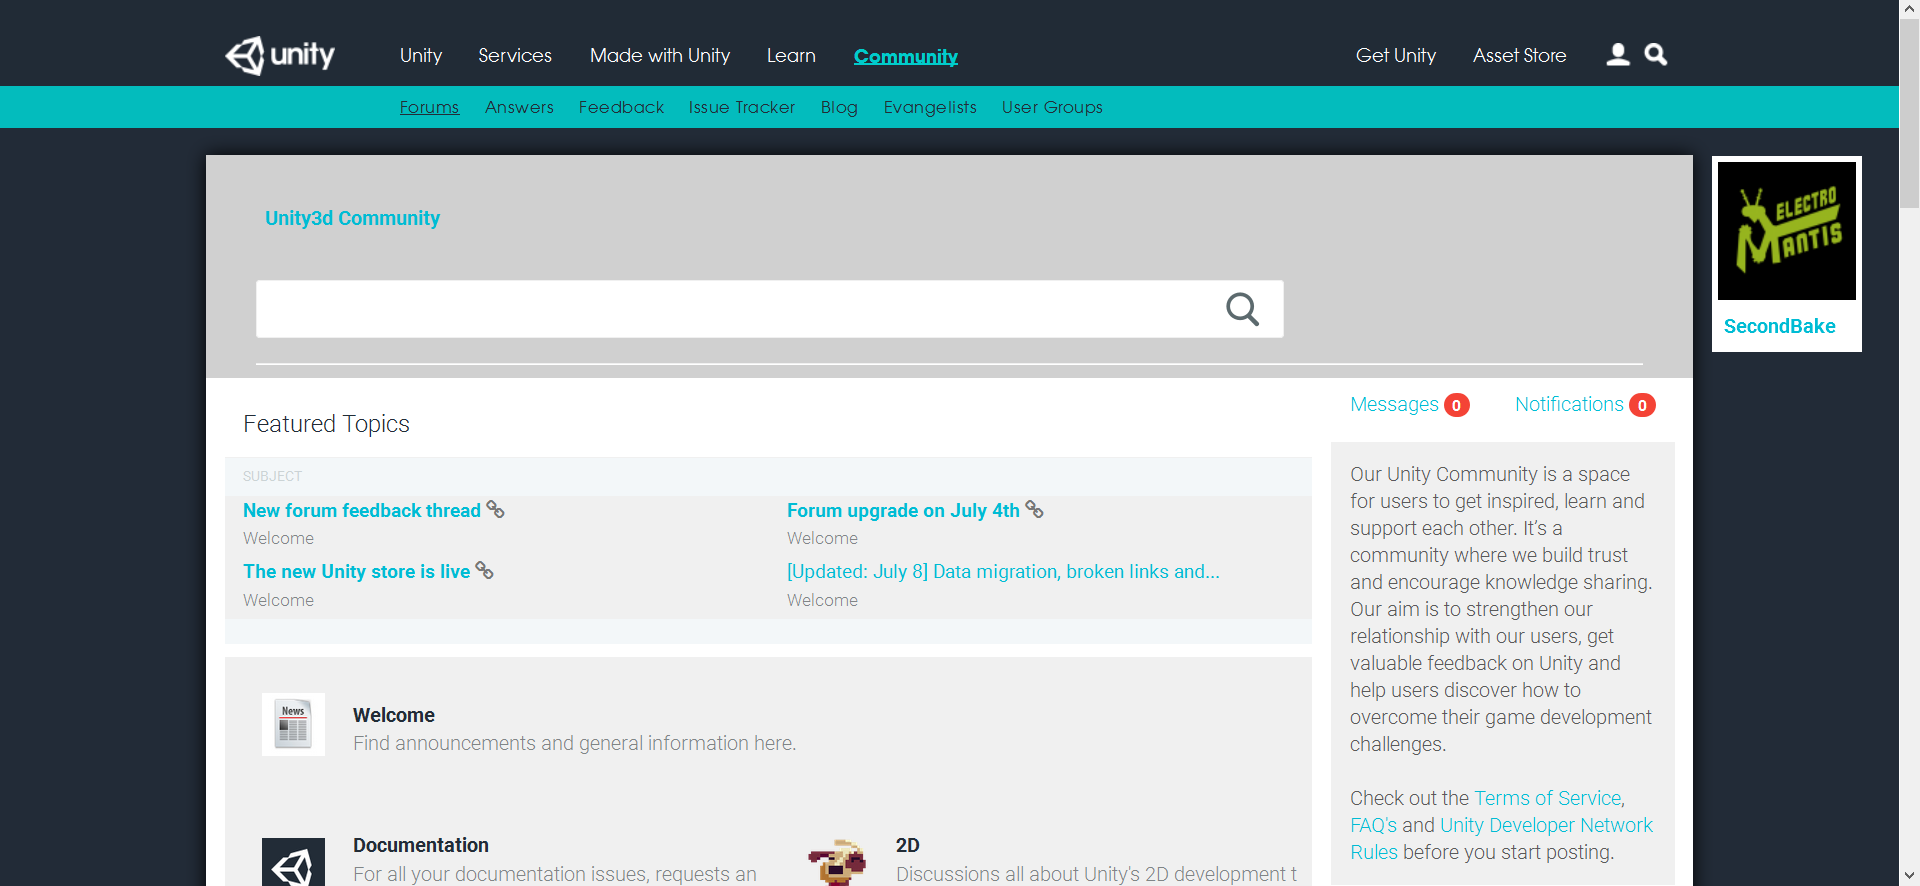This screenshot has width=1920, height=886.
Task: Switch to the User Groups tab
Action: click(x=1052, y=107)
